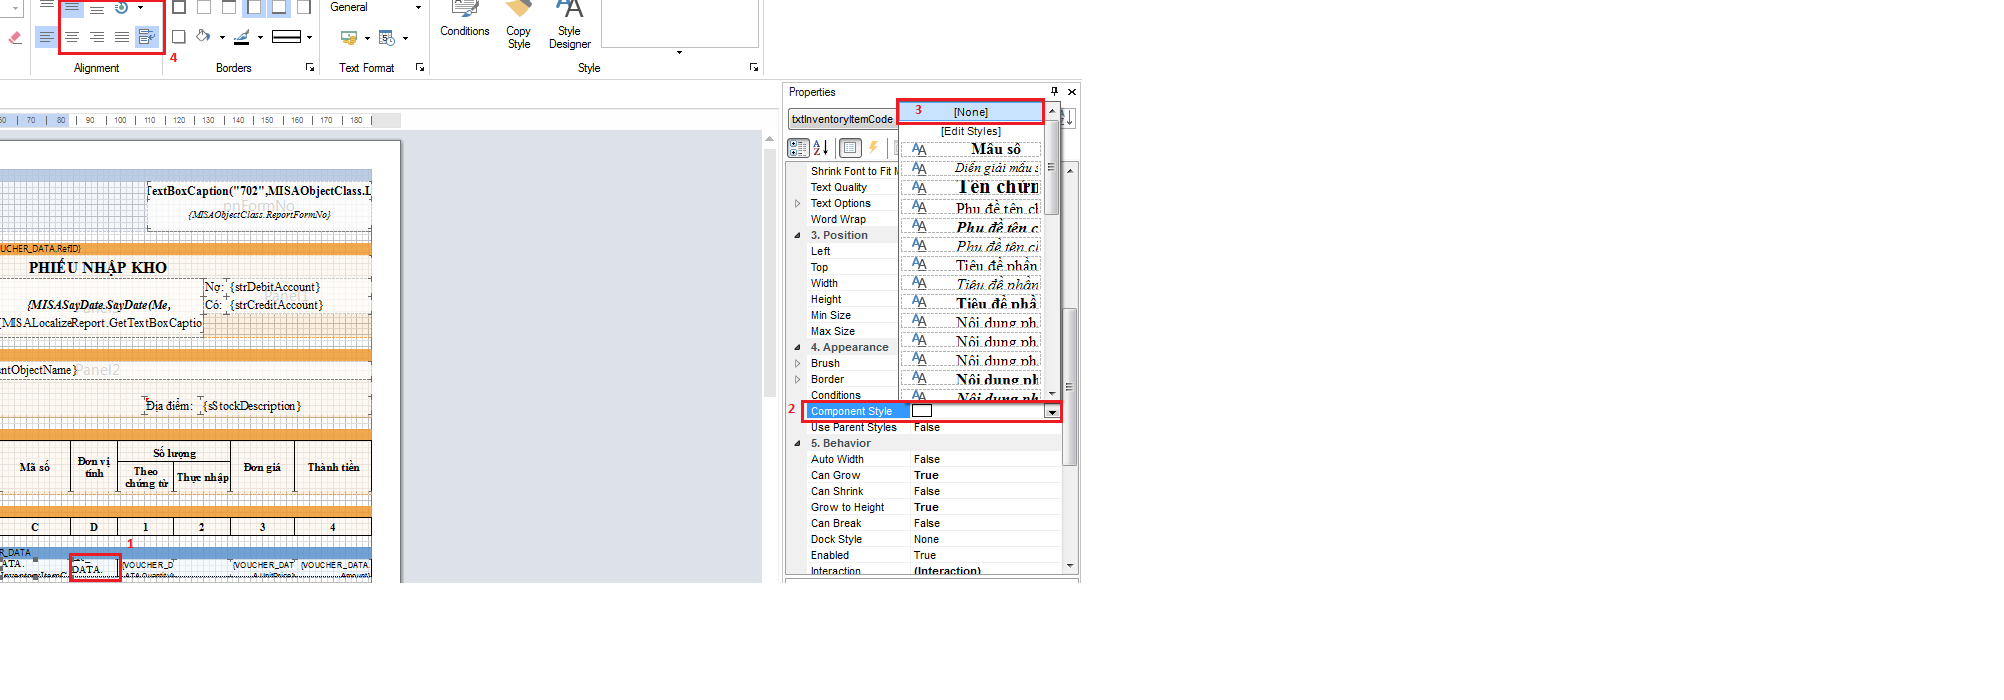Image resolution: width=2004 pixels, height=700 pixels.
Task: Choose [None] in component style list
Action: pos(971,112)
